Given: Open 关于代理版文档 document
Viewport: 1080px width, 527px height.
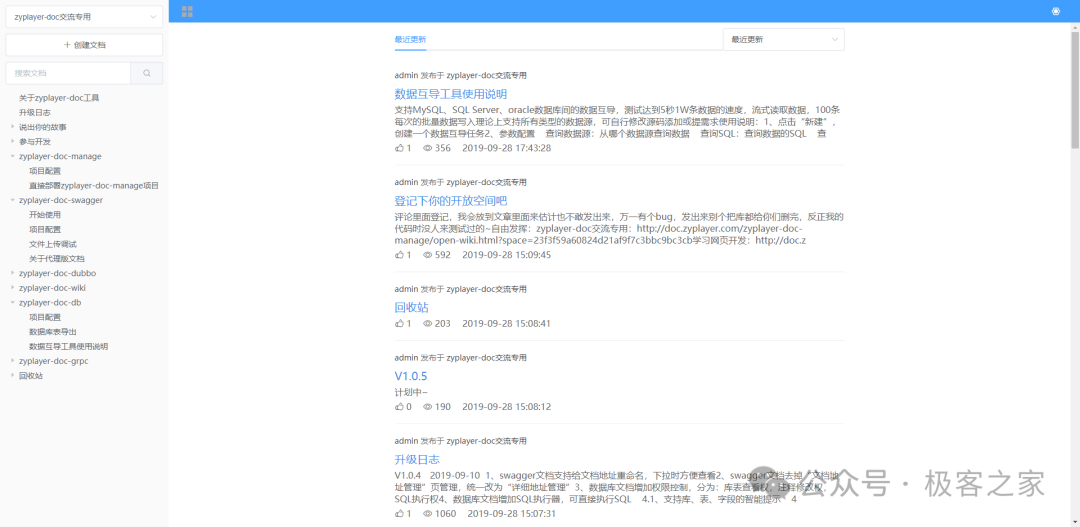Looking at the screenshot, I should tap(56, 258).
